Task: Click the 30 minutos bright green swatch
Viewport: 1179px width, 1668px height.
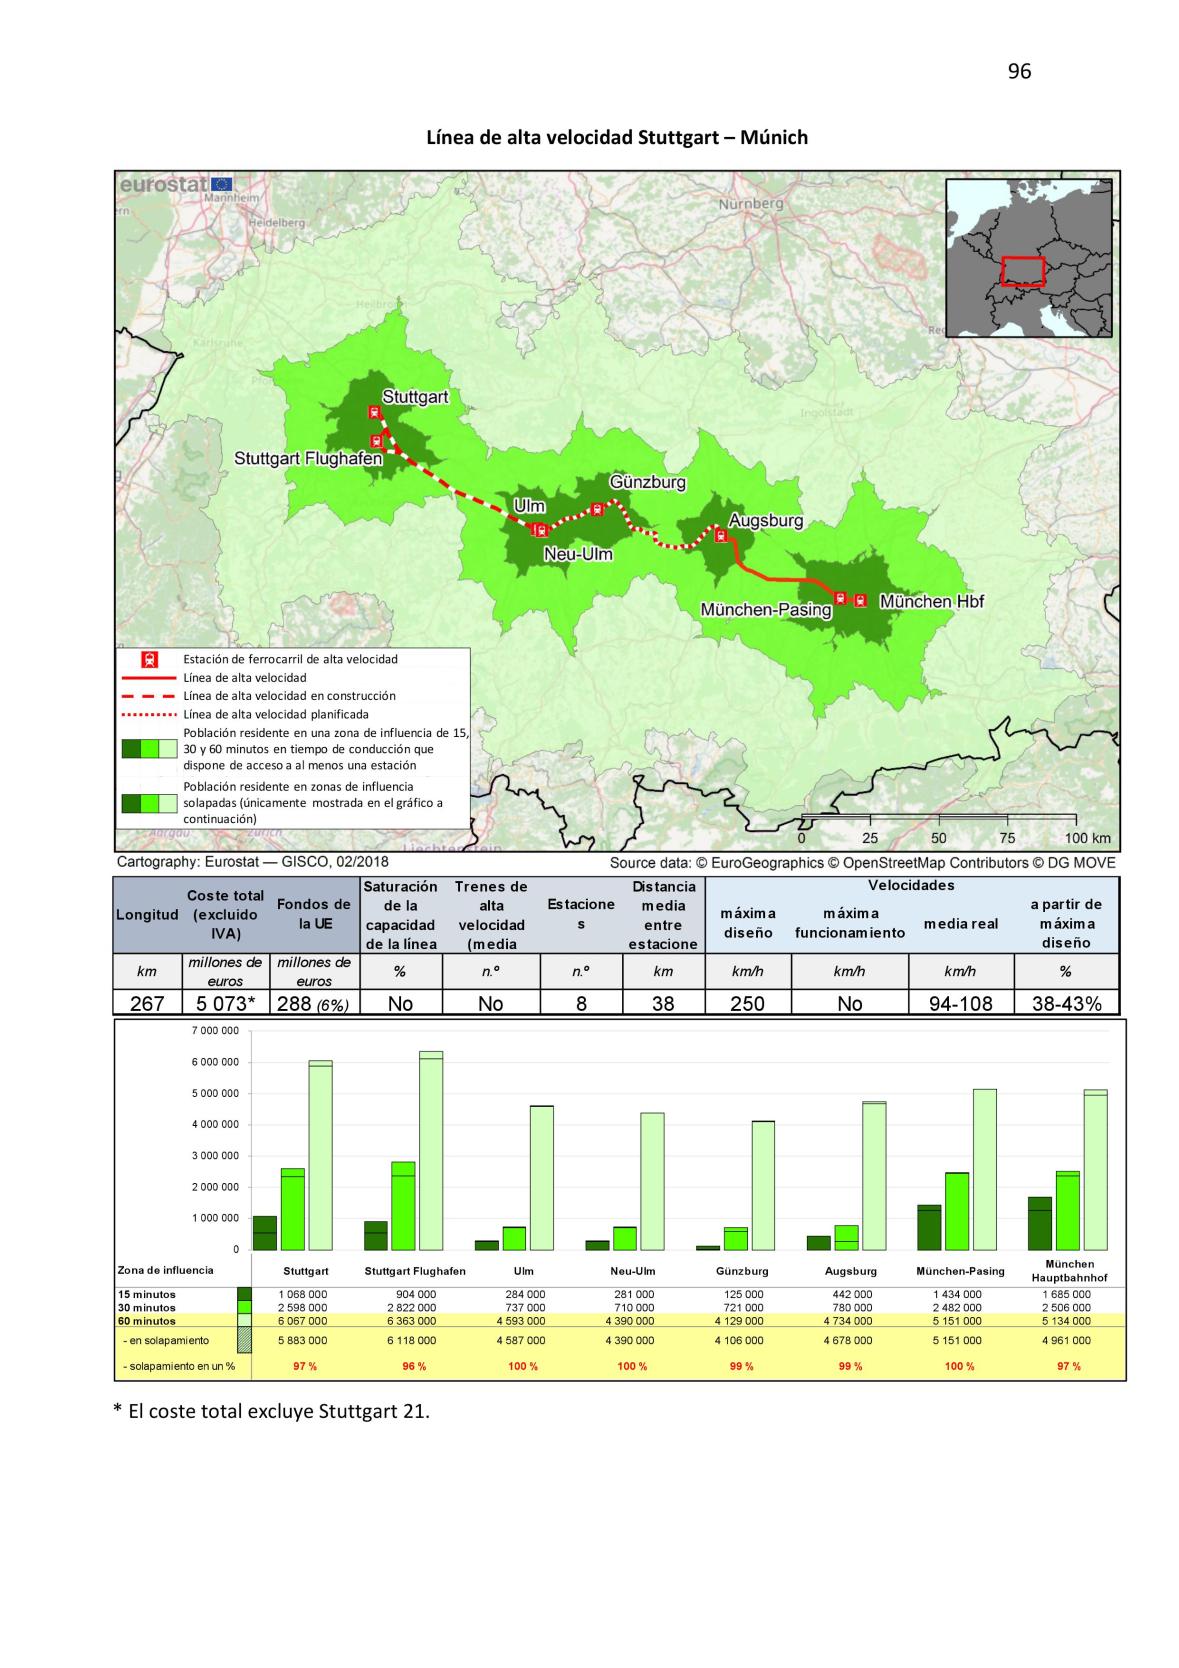Action: click(244, 1307)
